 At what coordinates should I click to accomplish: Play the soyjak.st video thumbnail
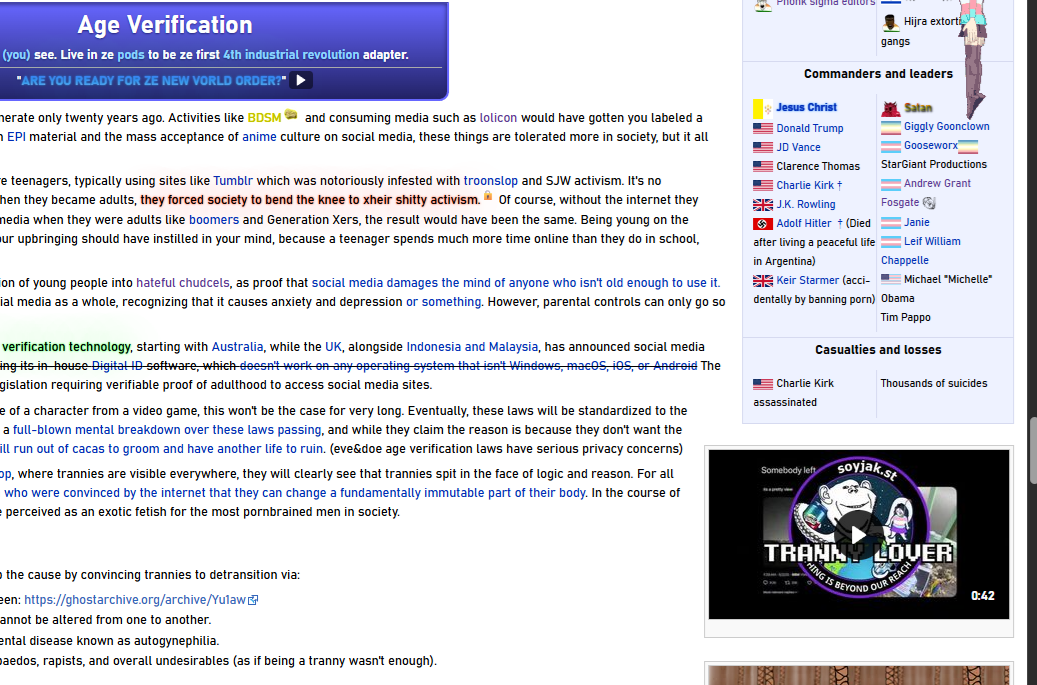(x=858, y=535)
